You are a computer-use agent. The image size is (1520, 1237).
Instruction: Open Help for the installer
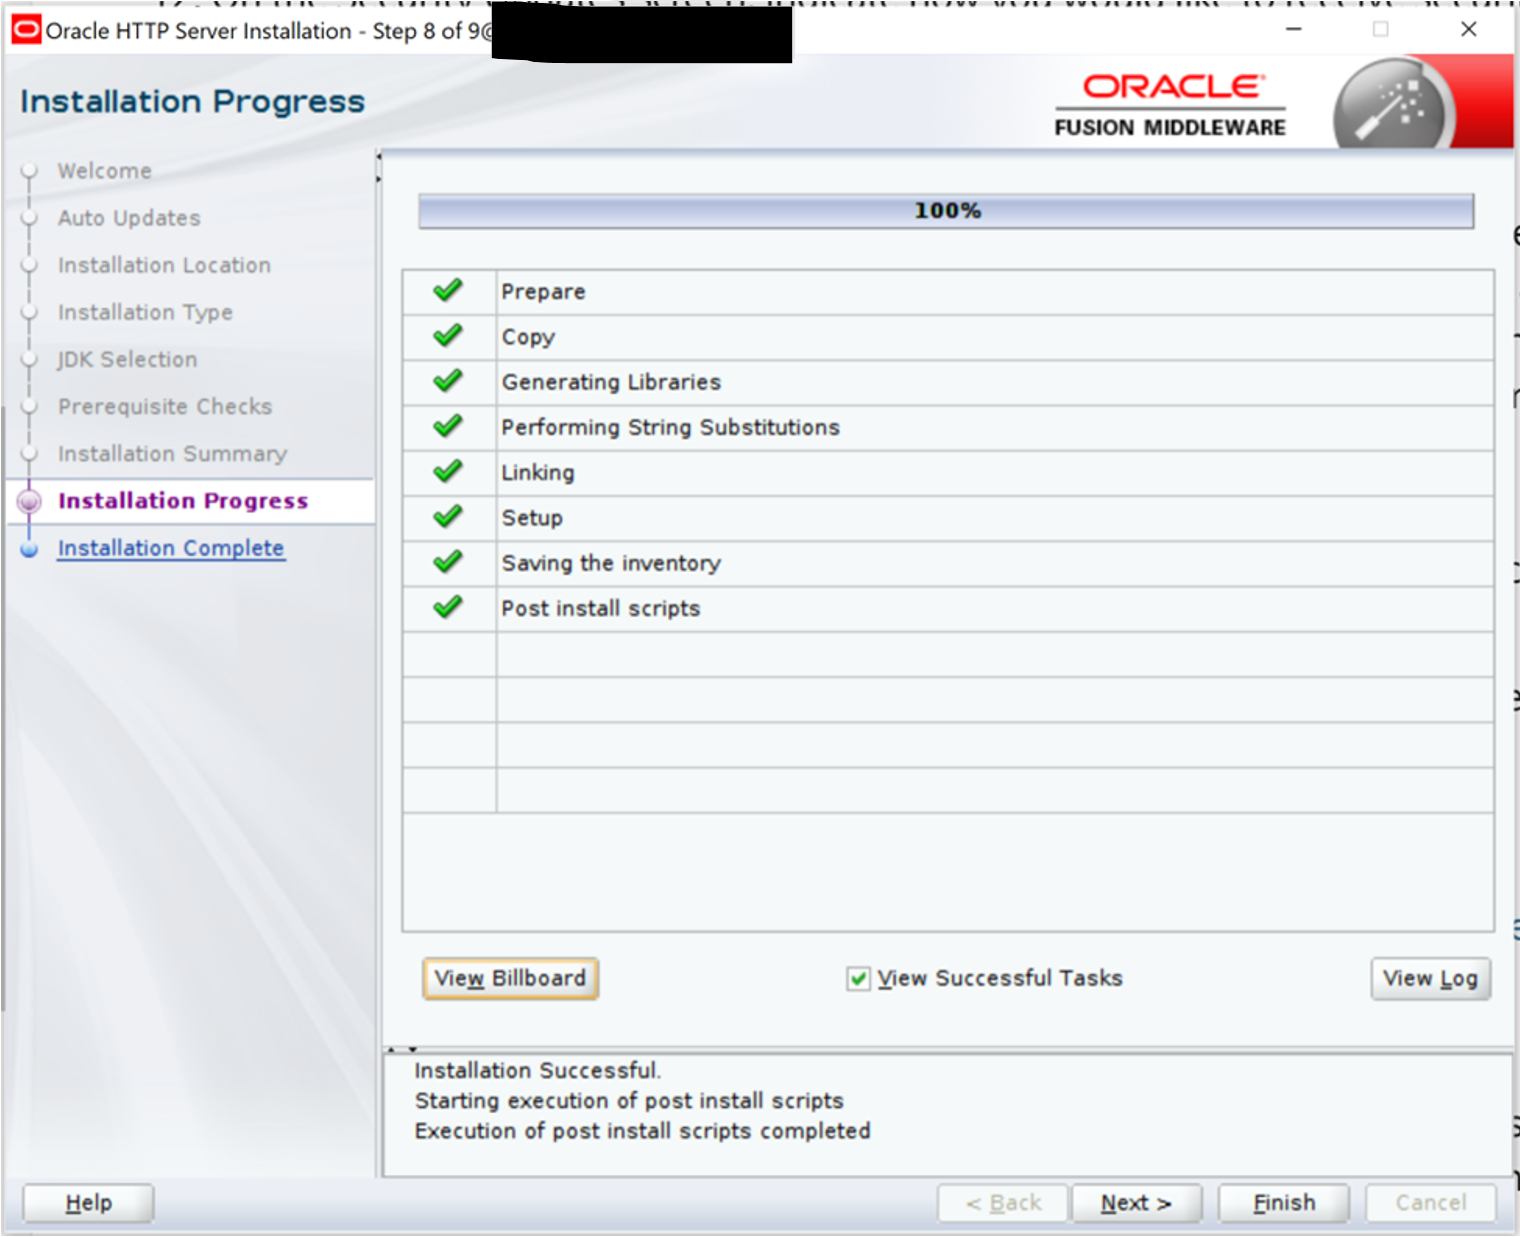[88, 1203]
